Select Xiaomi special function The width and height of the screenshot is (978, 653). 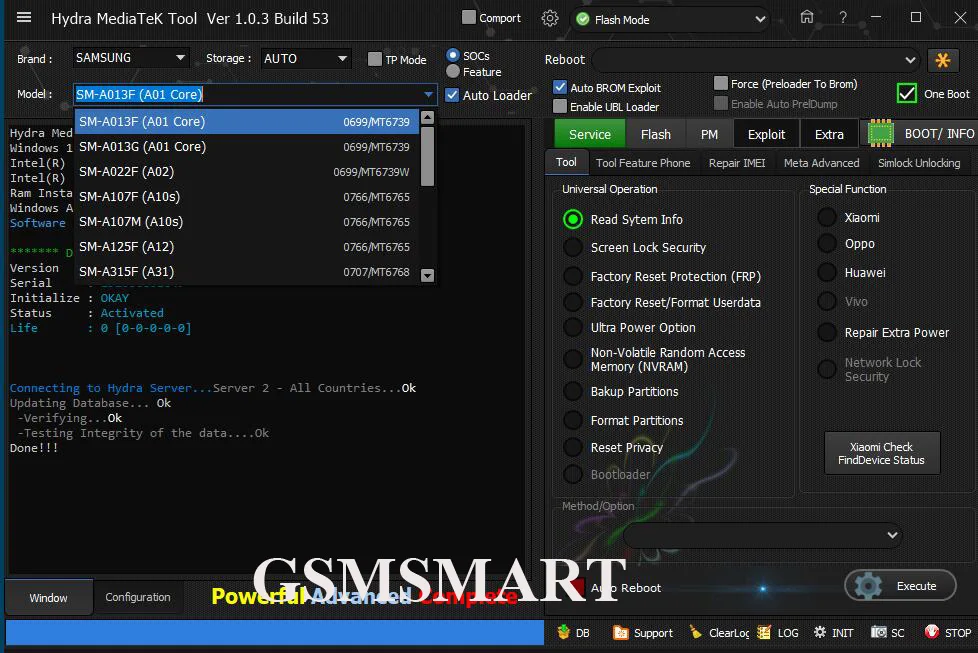click(x=827, y=217)
